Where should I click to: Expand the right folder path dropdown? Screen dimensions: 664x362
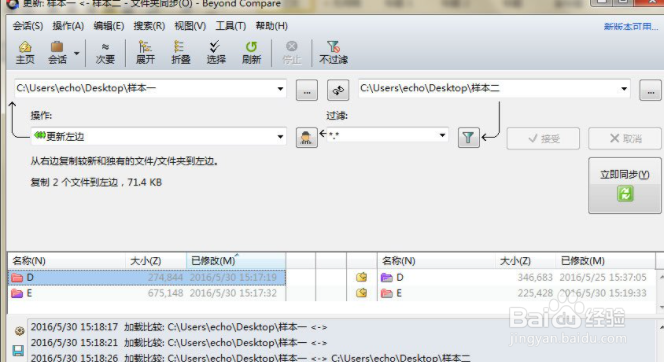(x=624, y=88)
